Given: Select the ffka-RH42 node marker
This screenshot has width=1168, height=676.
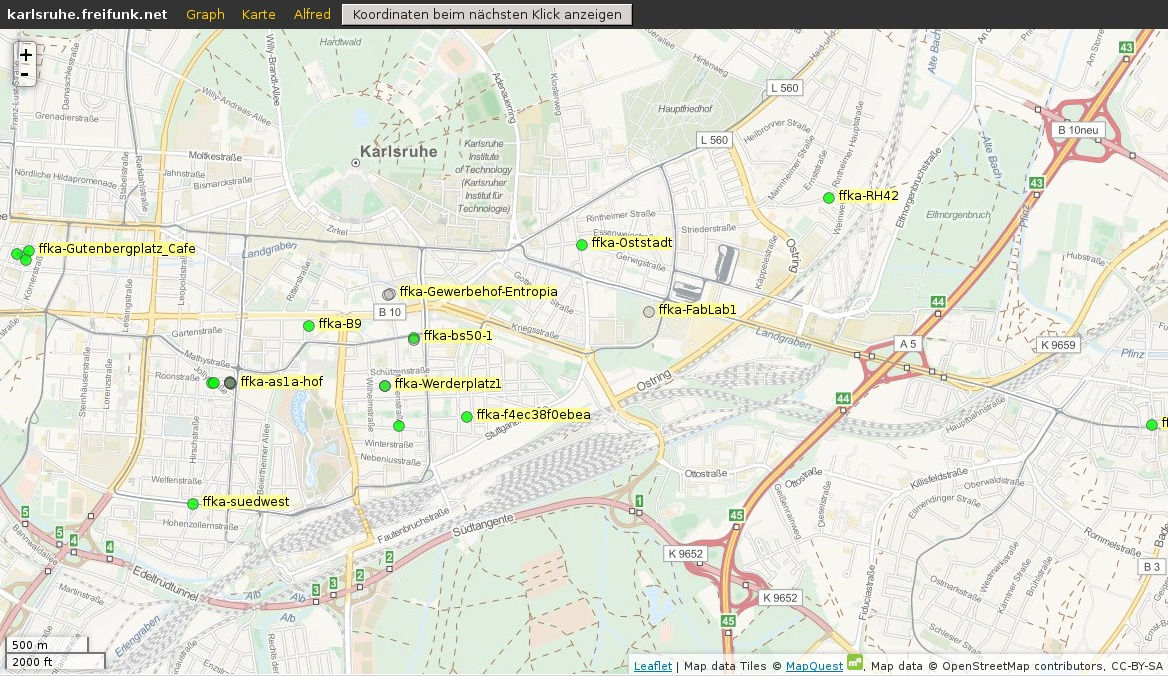Looking at the screenshot, I should coord(828,197).
